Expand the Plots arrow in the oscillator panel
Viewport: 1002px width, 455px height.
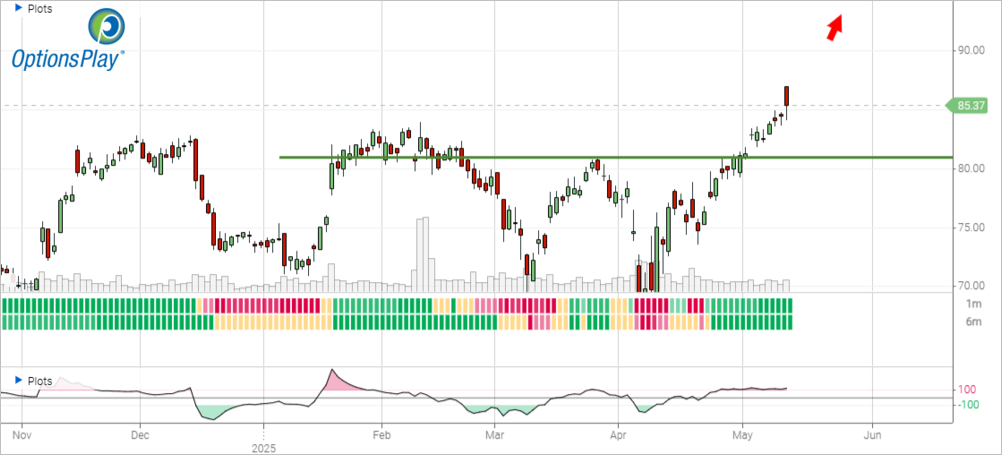pos(17,381)
